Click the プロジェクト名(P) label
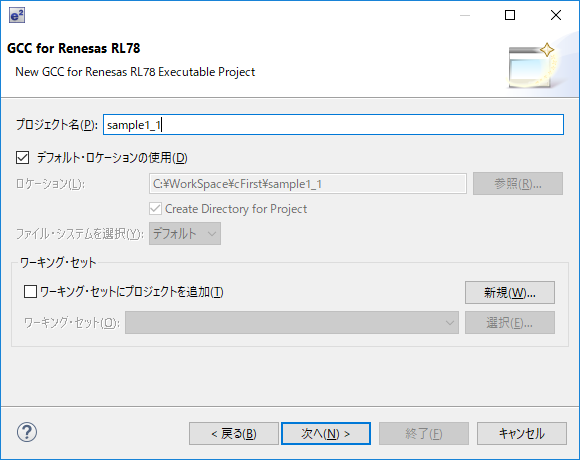 point(57,125)
